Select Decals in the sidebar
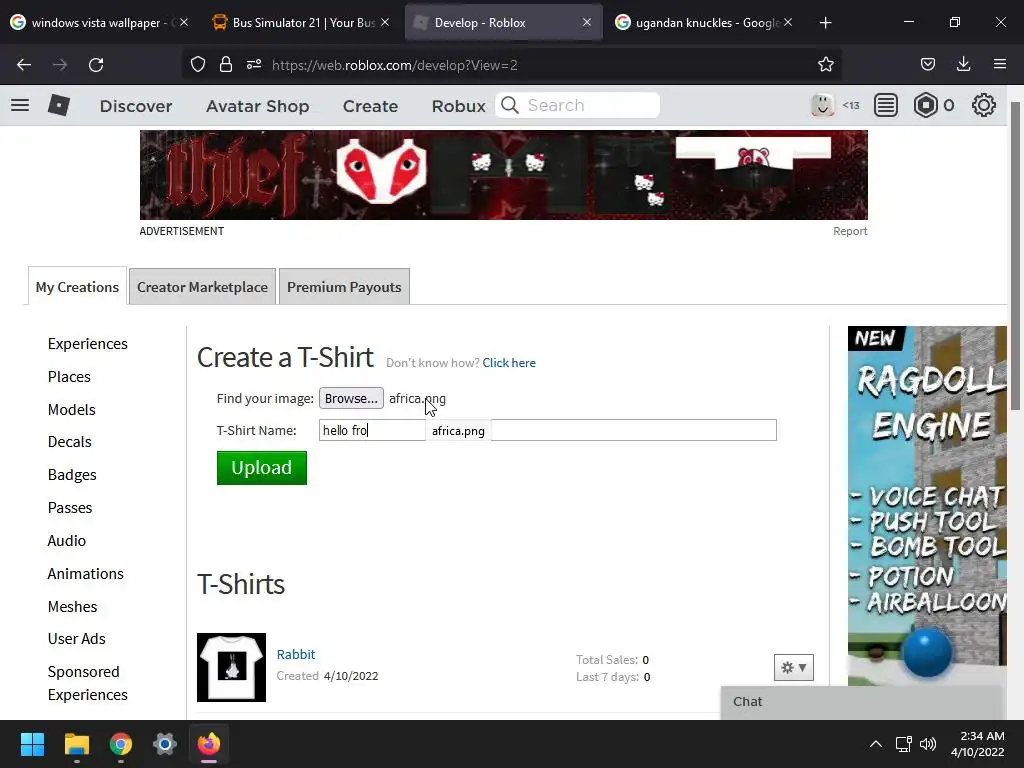Viewport: 1024px width, 768px height. point(70,442)
